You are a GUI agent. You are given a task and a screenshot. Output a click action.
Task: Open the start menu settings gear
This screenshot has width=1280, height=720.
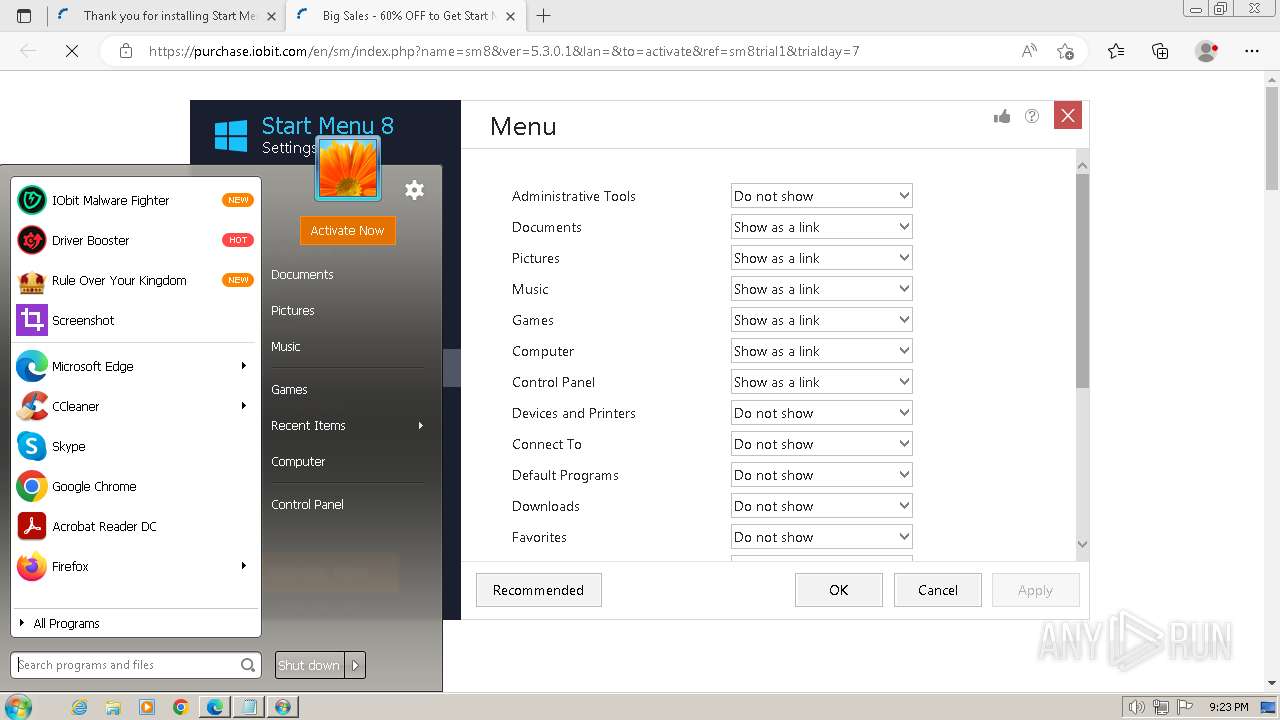414,190
